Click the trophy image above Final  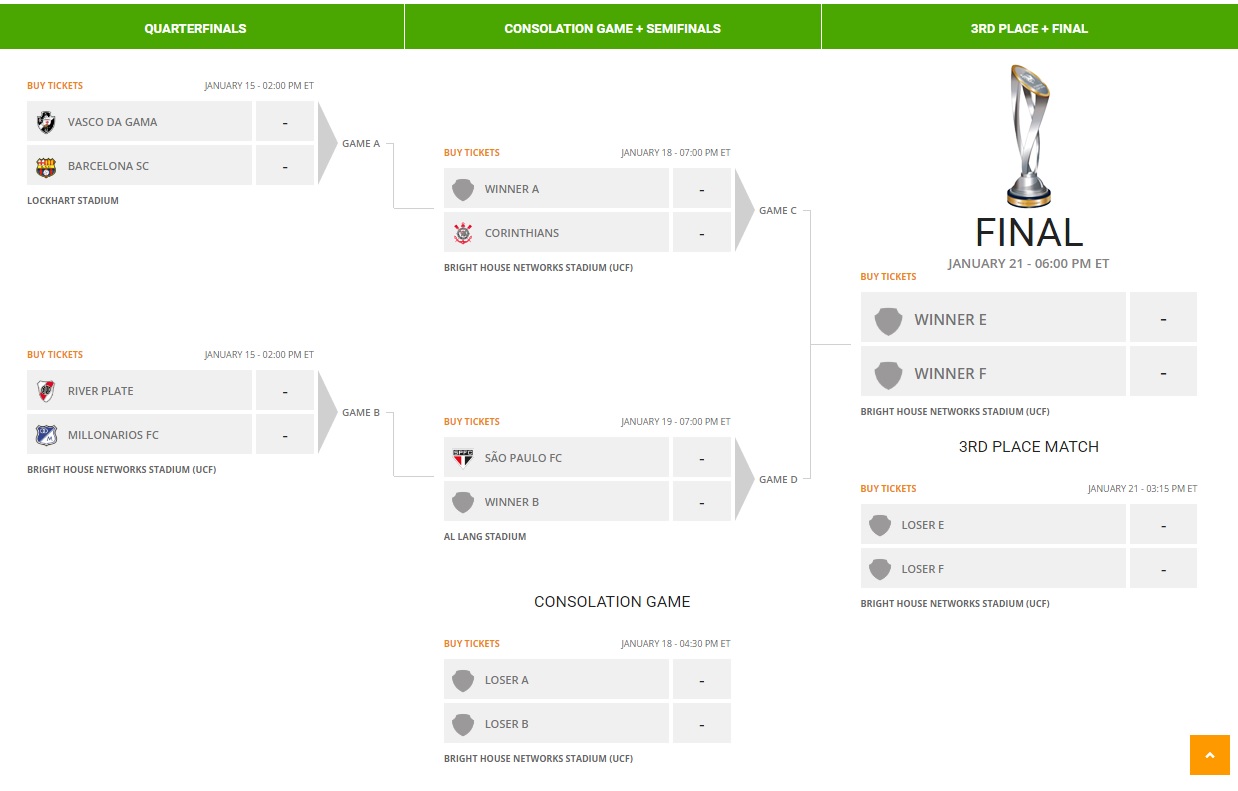tap(1028, 136)
